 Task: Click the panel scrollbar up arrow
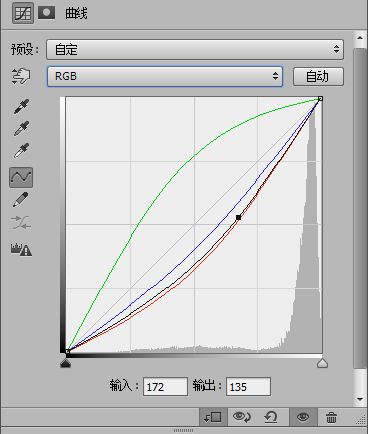click(x=360, y=38)
